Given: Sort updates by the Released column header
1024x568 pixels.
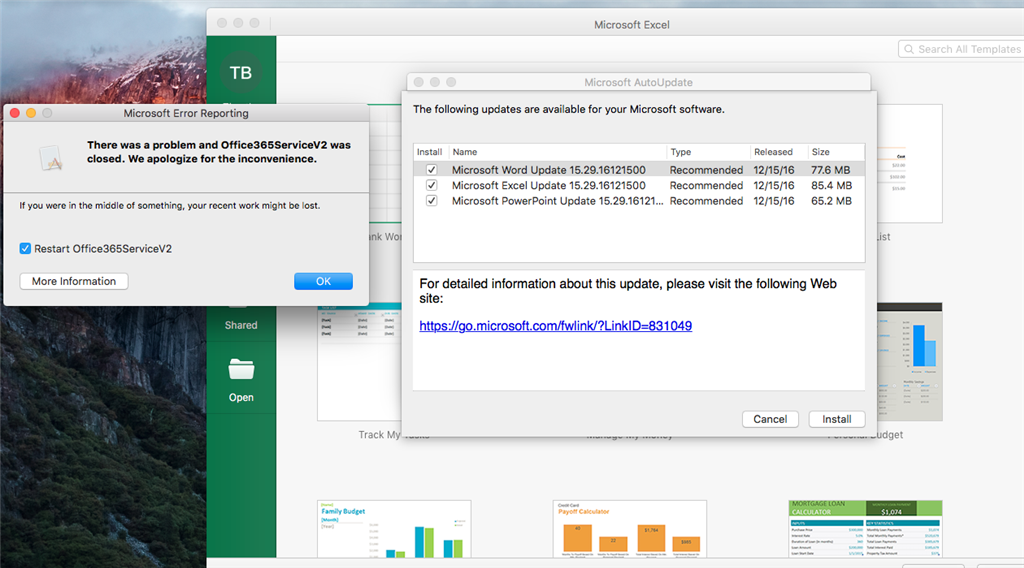Looking at the screenshot, I should point(778,152).
